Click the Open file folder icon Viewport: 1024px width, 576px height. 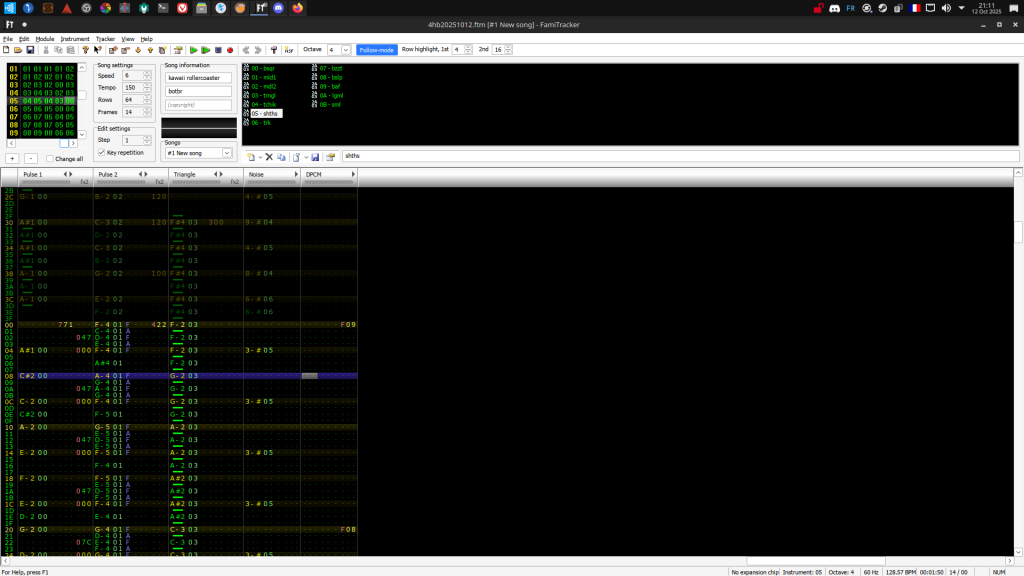[x=18, y=49]
